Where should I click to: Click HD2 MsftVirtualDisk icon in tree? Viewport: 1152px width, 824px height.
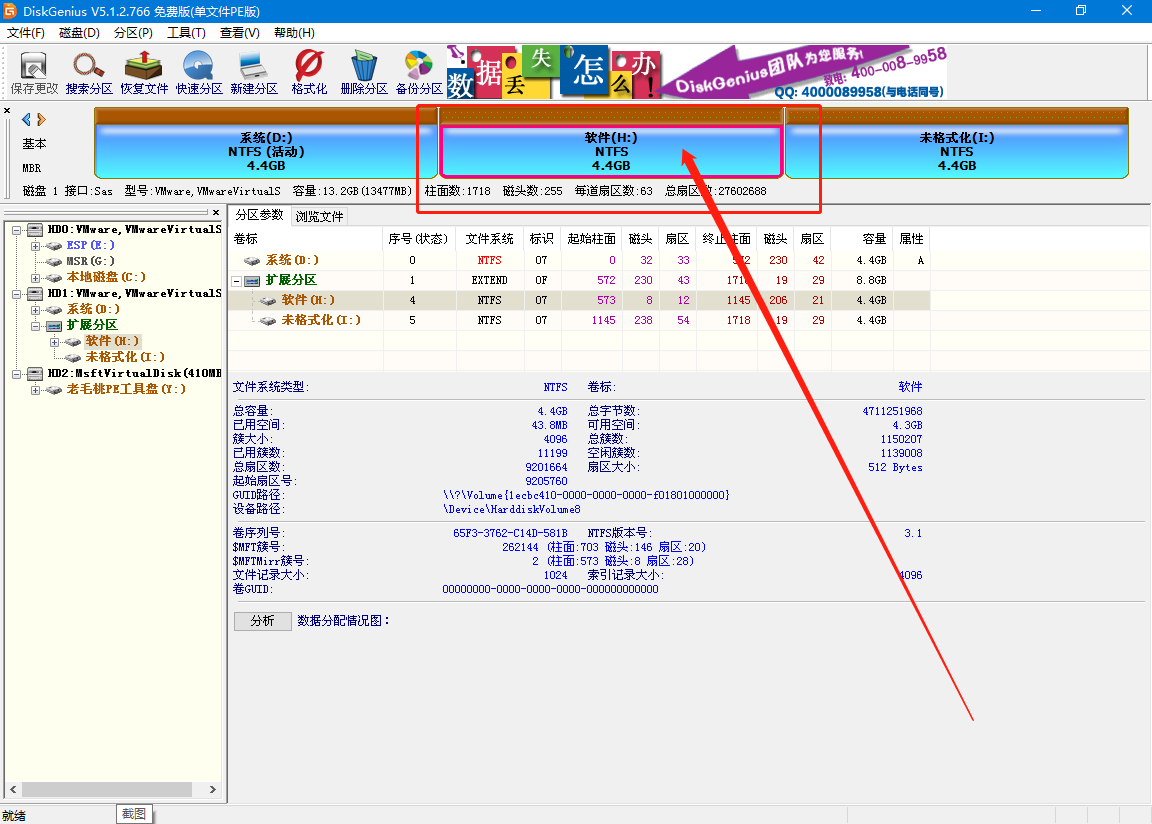(35, 373)
